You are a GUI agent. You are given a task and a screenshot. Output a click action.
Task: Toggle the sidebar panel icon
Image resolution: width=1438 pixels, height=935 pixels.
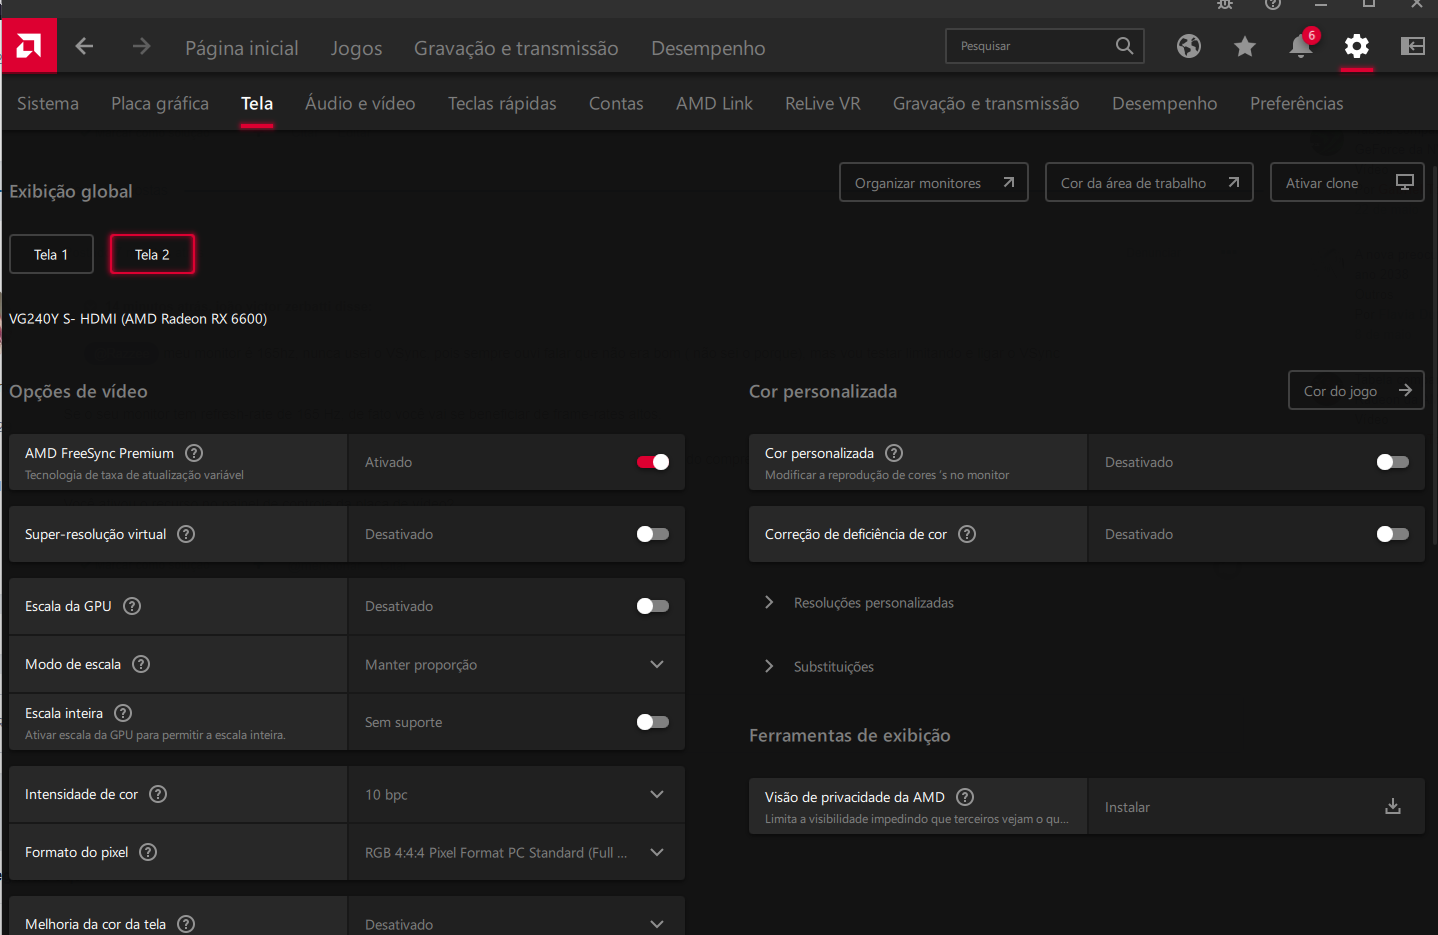point(1413,46)
